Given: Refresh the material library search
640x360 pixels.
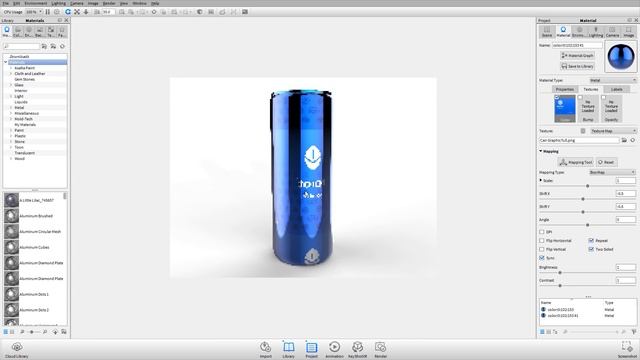Looking at the screenshot, I should (x=62, y=47).
